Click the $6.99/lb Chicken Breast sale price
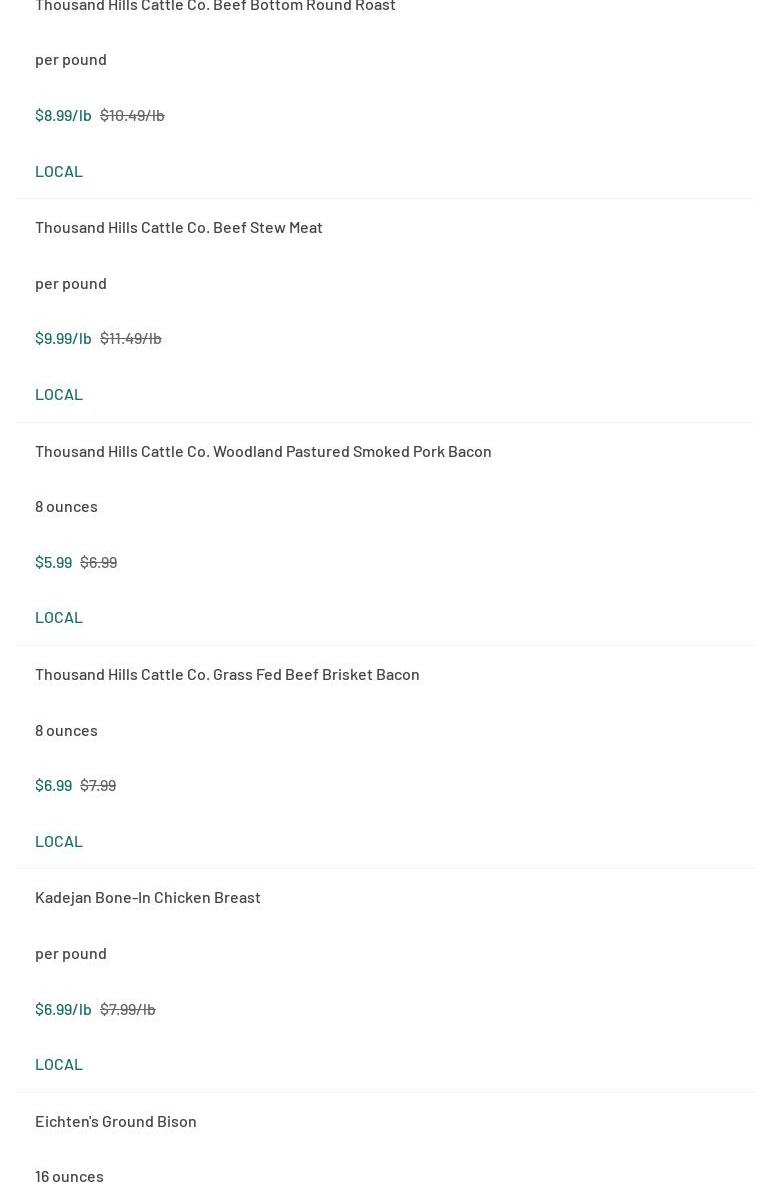The image size is (770, 1185). 63,1009
